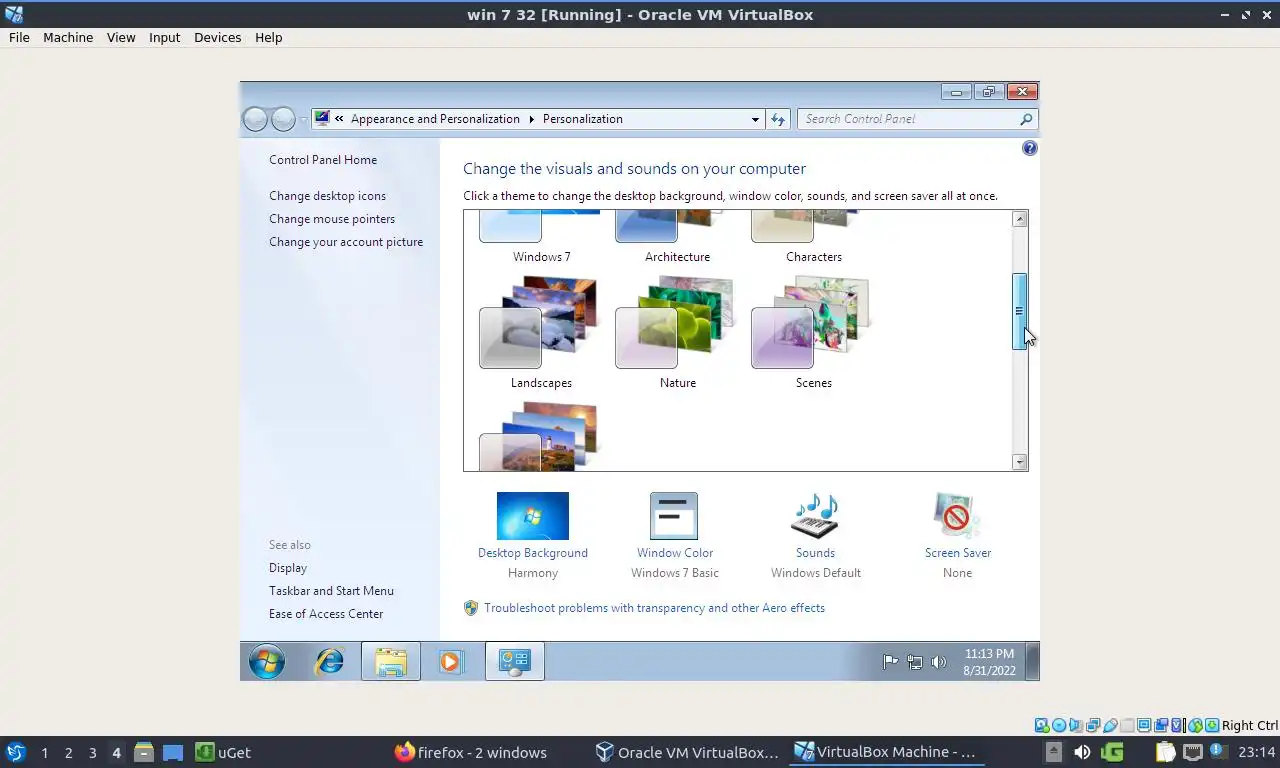The image size is (1280, 768).
Task: Open the Devices menu
Action: pos(217,37)
